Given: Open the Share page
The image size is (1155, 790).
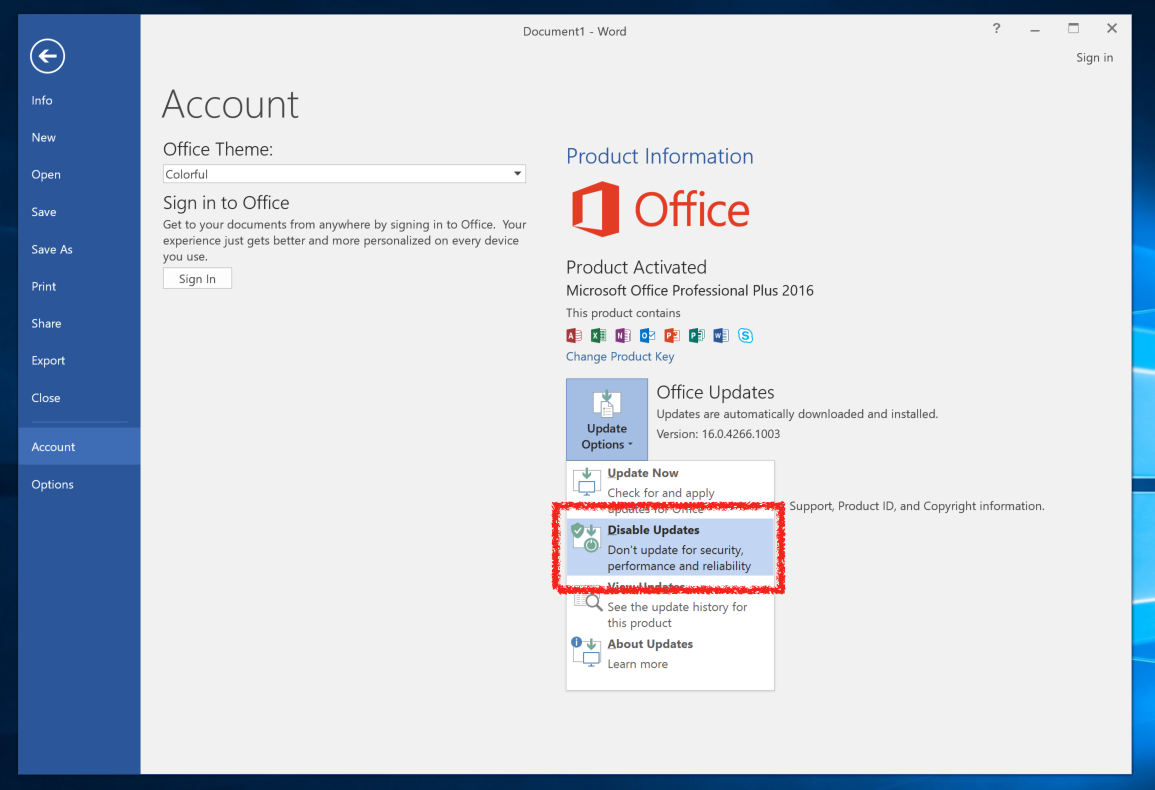Looking at the screenshot, I should click(46, 324).
